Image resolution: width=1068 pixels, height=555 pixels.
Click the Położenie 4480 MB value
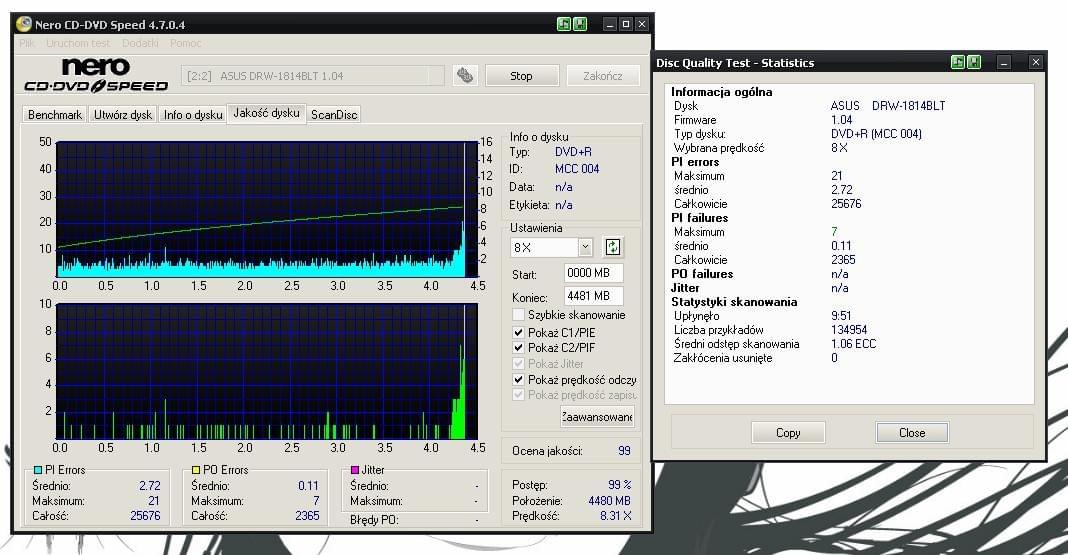coord(610,501)
